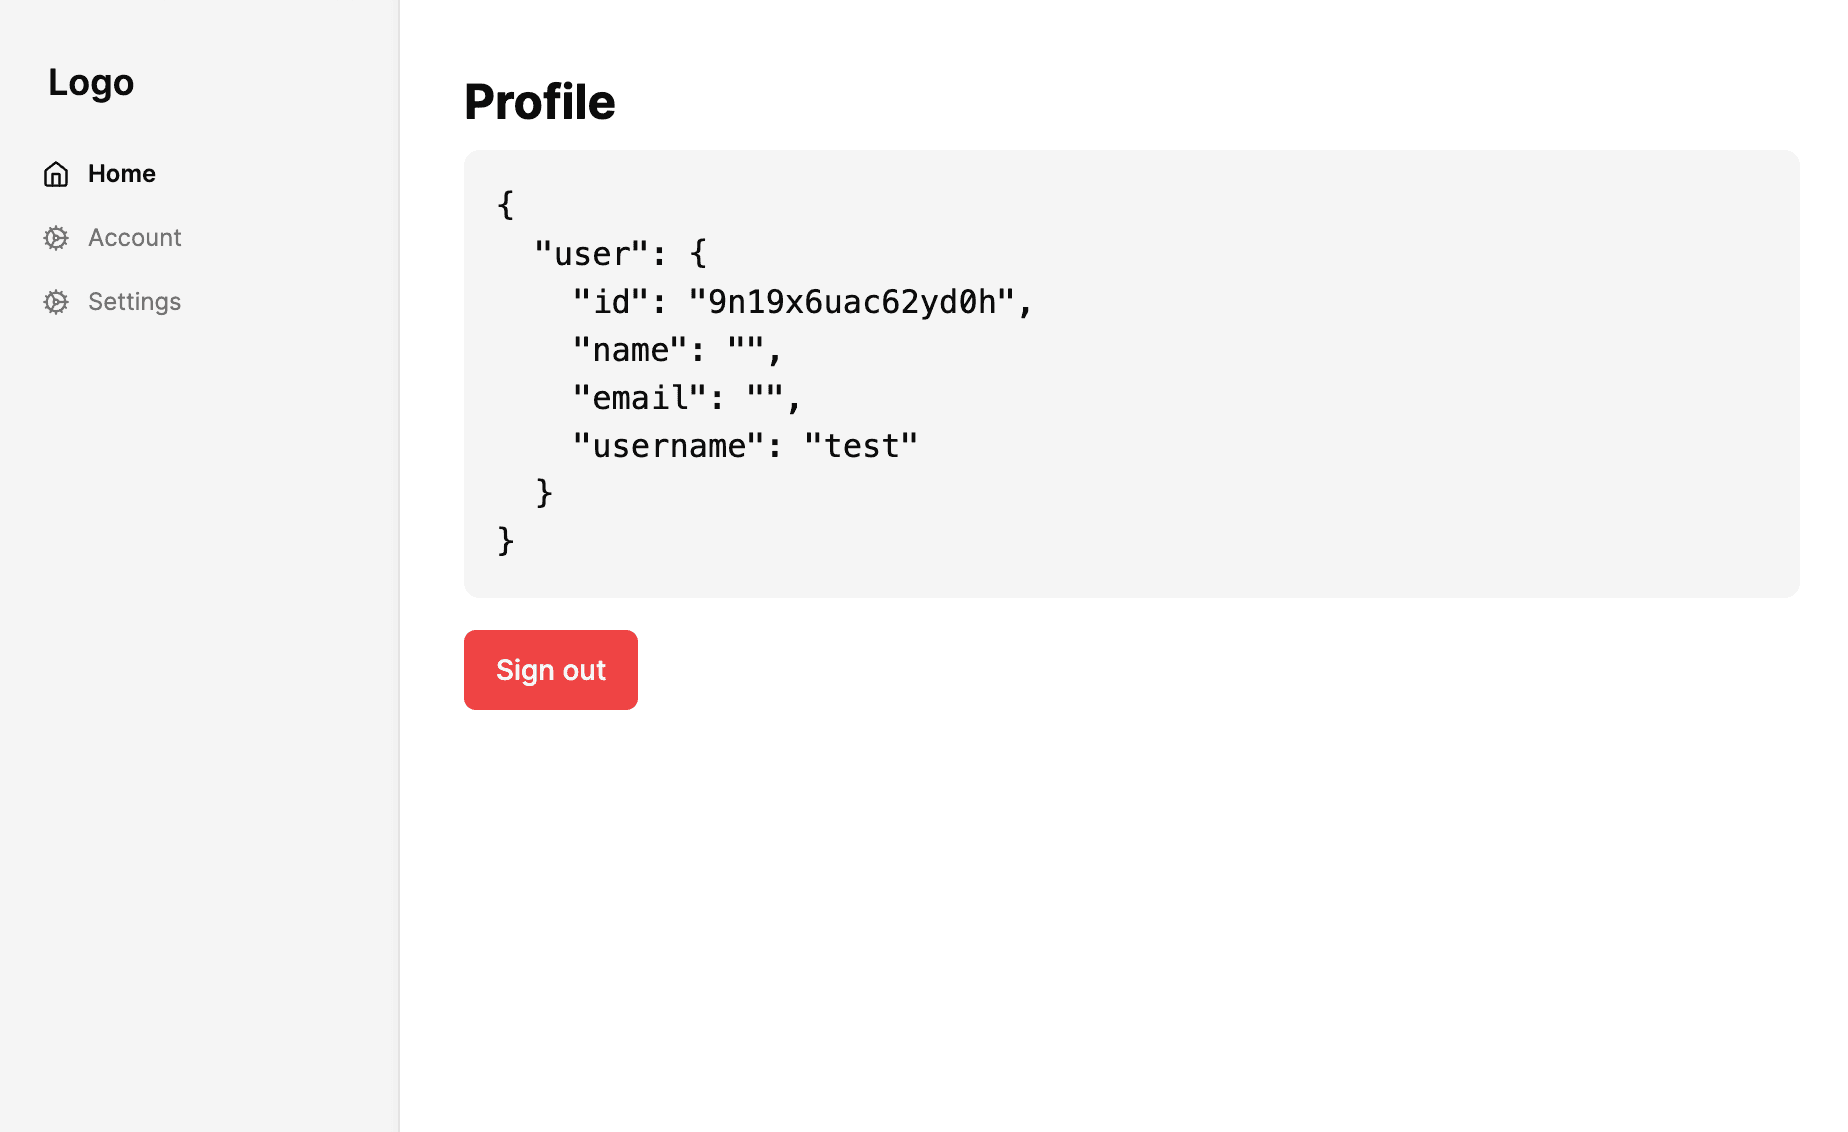Image resolution: width=1848 pixels, height=1132 pixels.
Task: Select the "name" line in the JSON
Action: (677, 350)
